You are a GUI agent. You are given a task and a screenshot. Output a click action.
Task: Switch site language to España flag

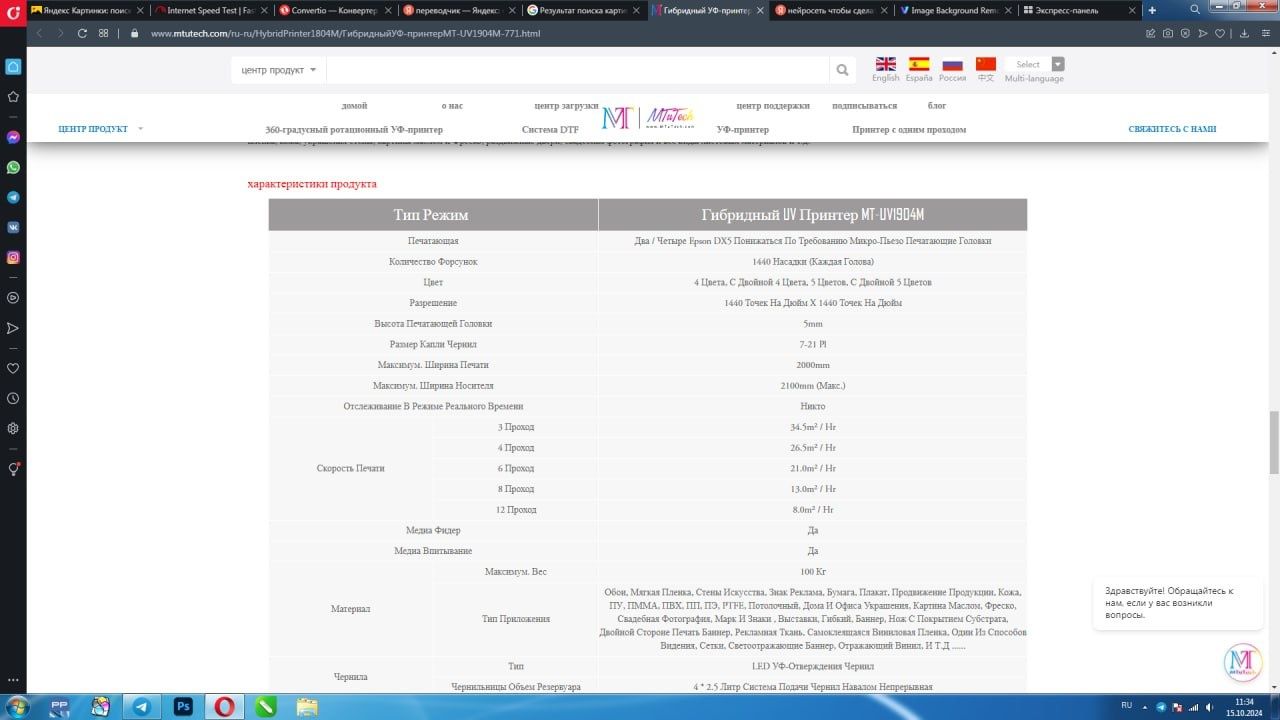click(919, 64)
